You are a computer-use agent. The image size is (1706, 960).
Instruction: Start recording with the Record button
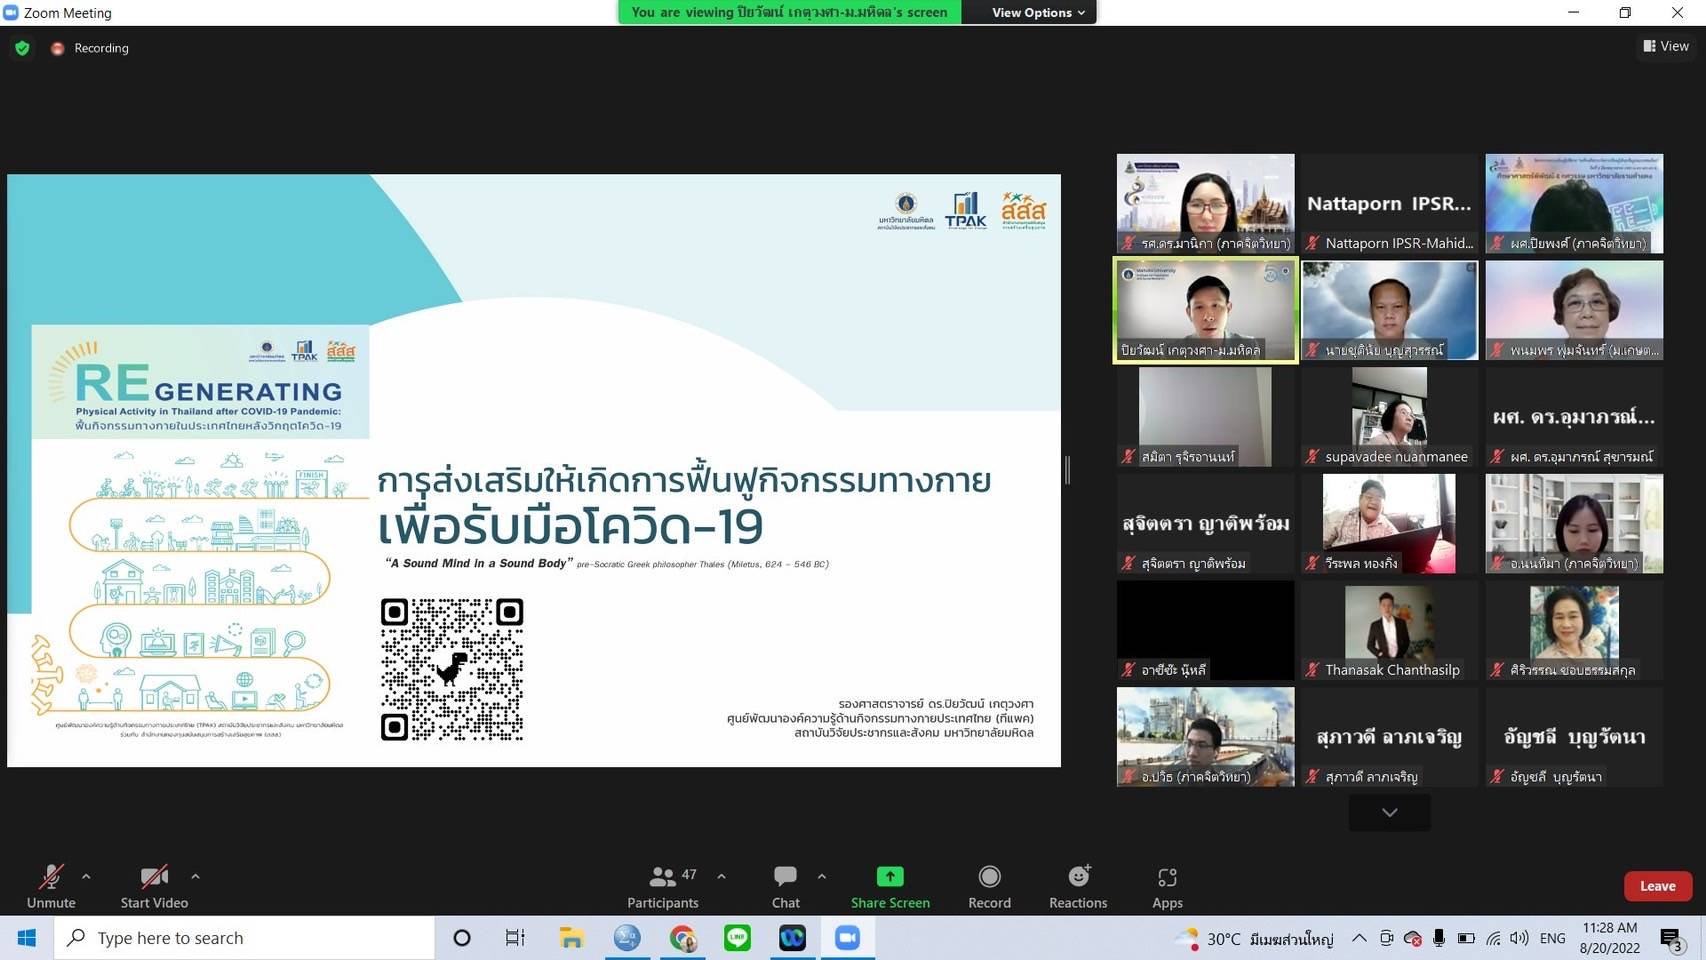point(989,886)
